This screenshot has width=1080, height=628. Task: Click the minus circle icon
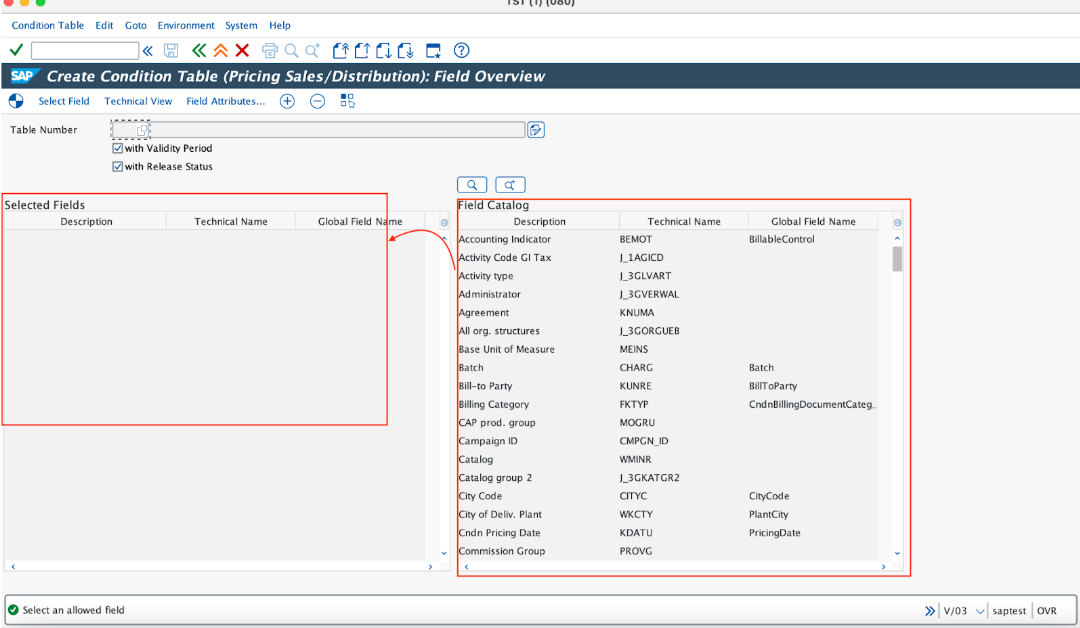coord(317,101)
